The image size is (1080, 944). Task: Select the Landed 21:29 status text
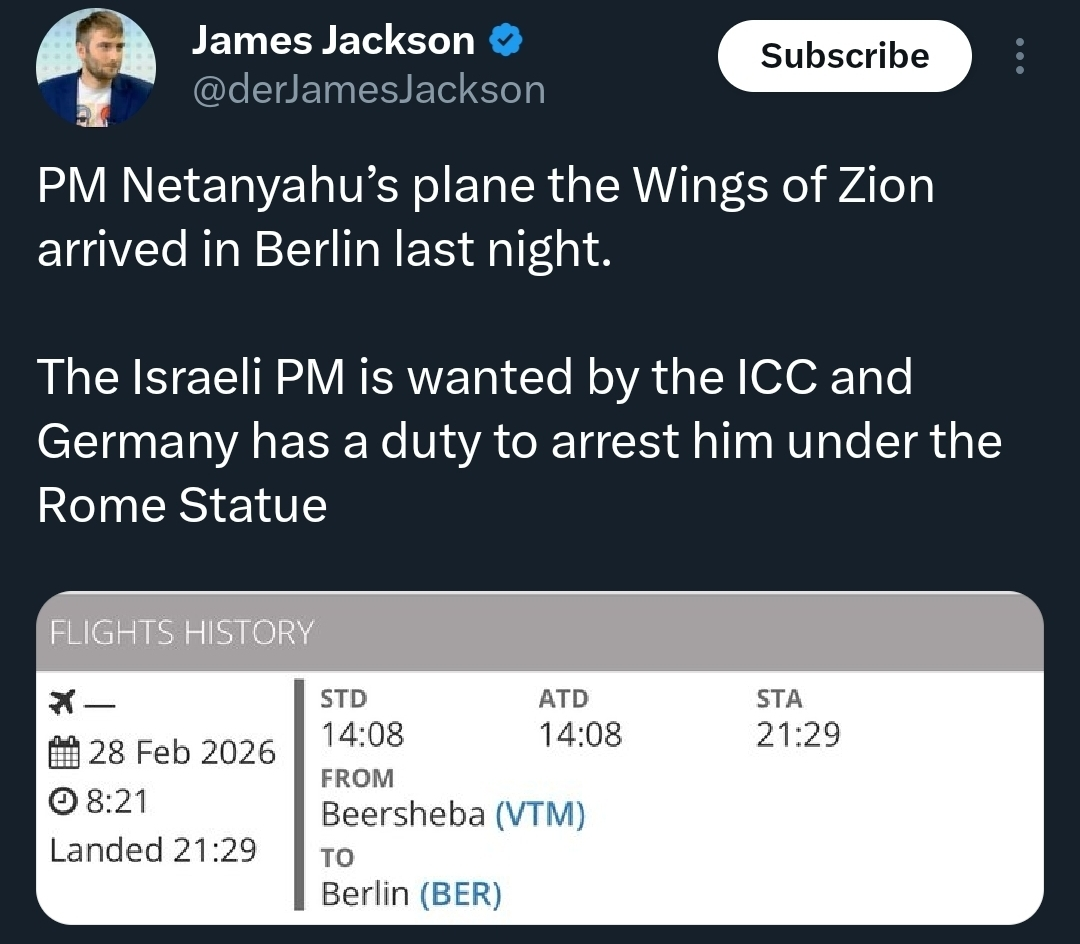pos(153,850)
